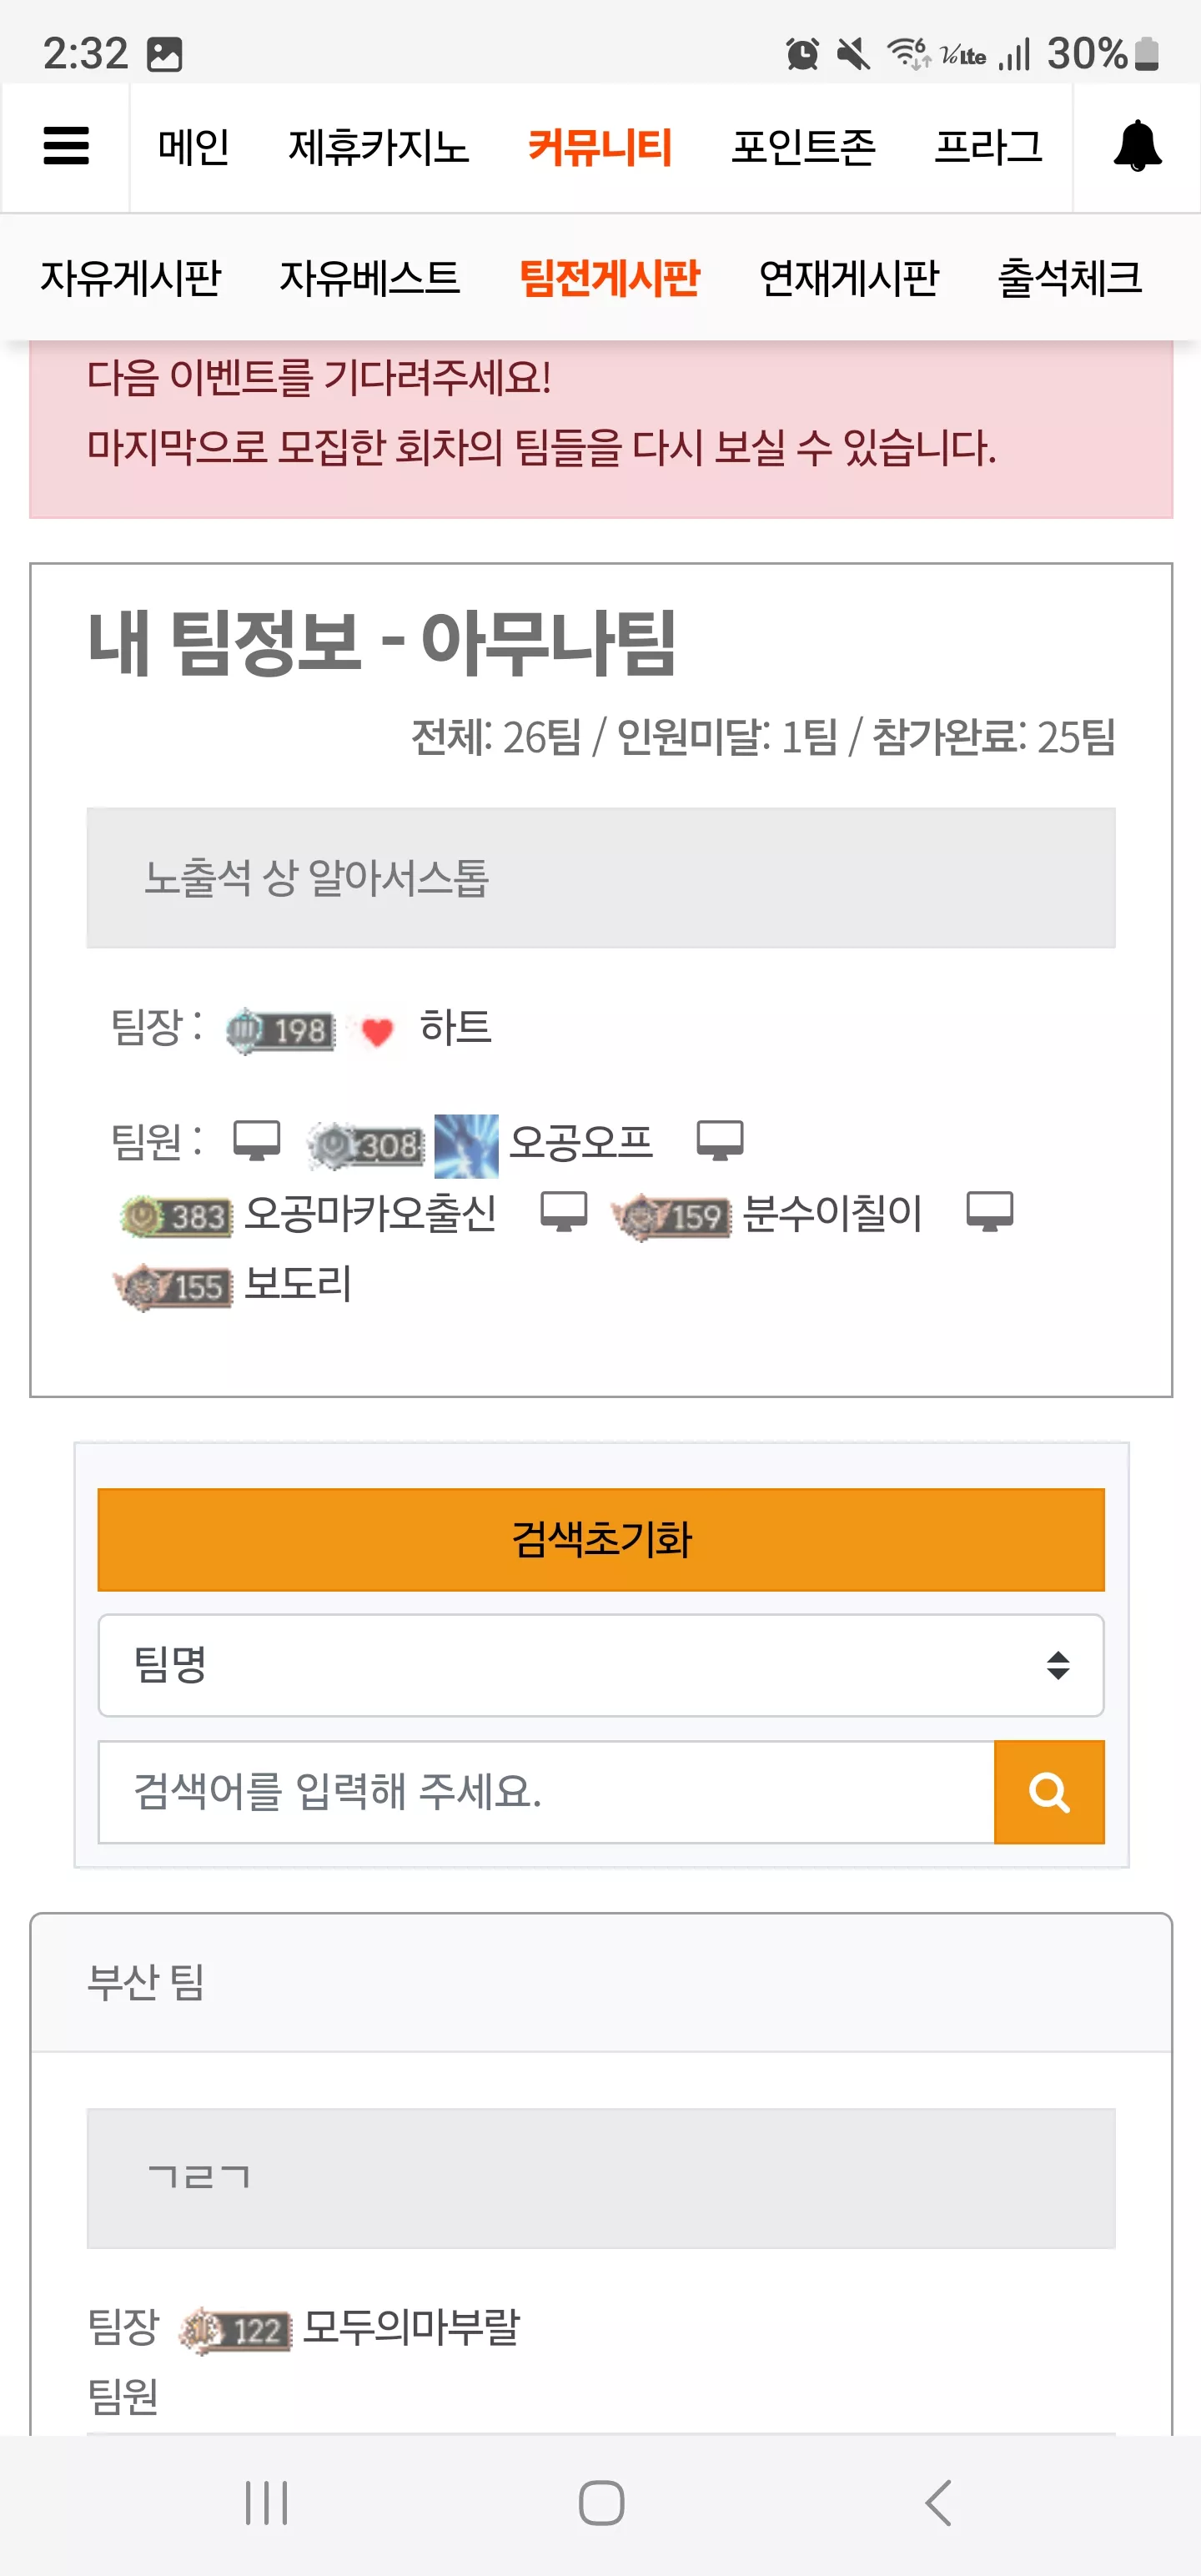This screenshot has height=2576, width=1201.
Task: Click the level 198 badge icon
Action: point(280,1030)
